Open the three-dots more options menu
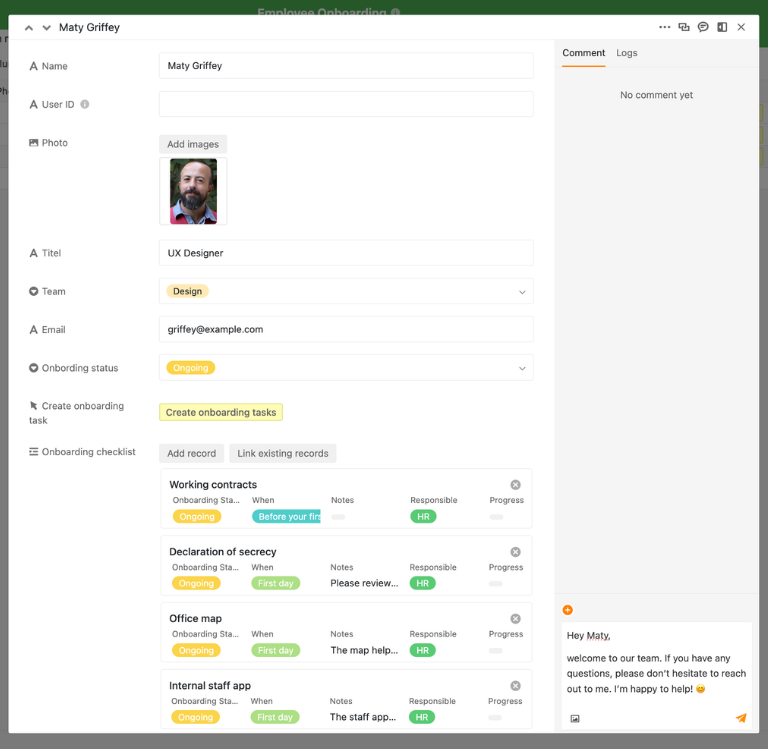Screen dimensions: 768x749 665,27
